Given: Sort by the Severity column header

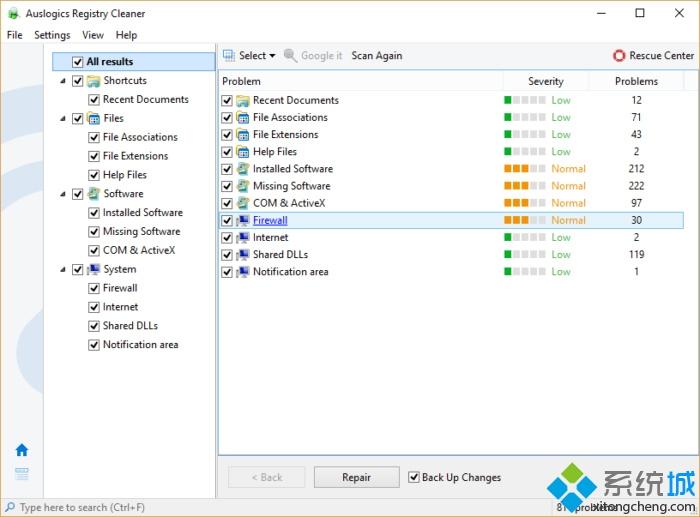Looking at the screenshot, I should point(546,81).
